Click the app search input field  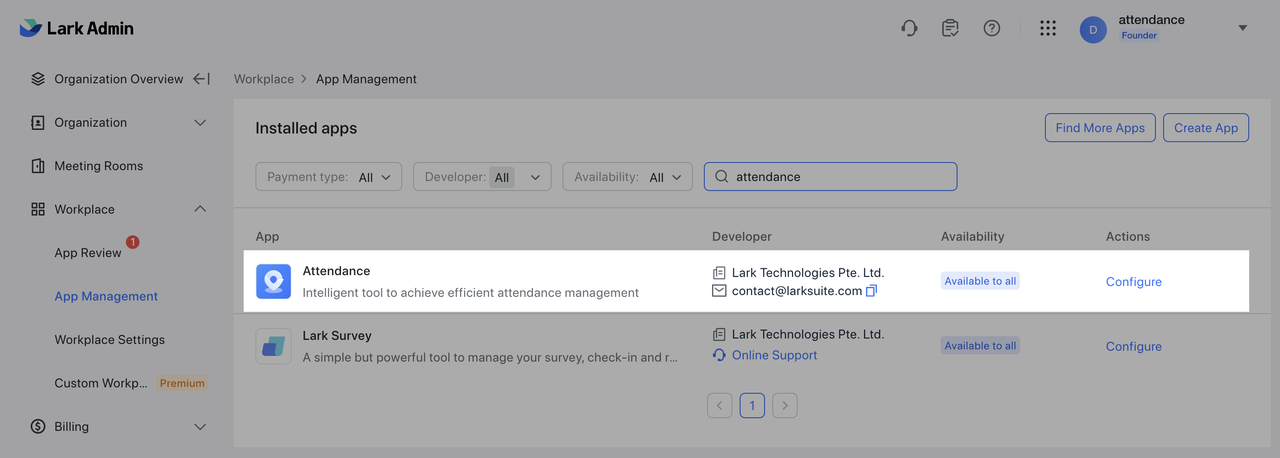(x=840, y=177)
